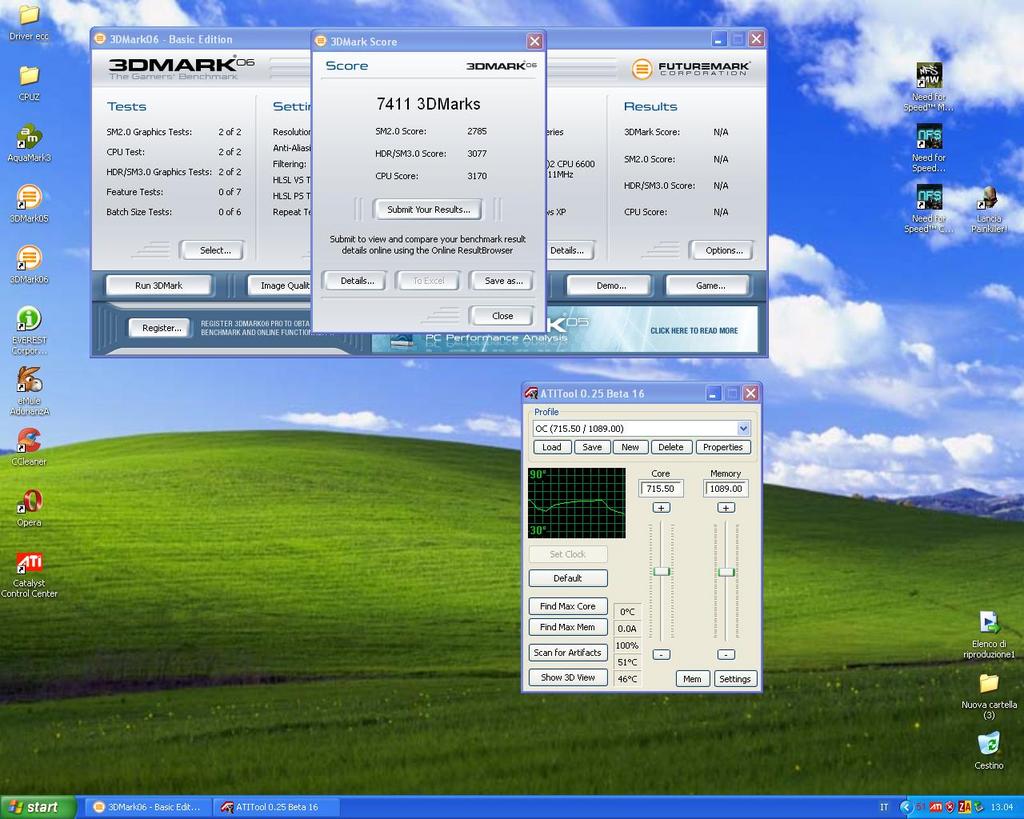Click Details in the 3DMark Score dialog

coord(357,281)
